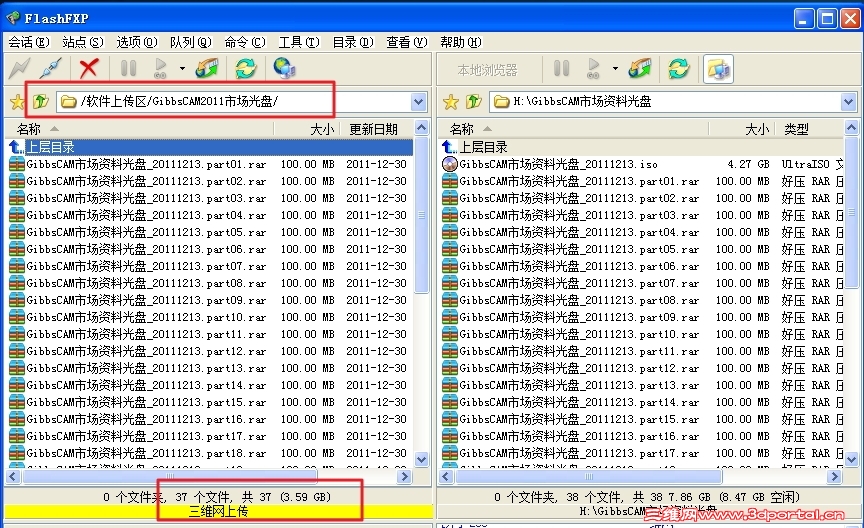The image size is (864, 528).
Task: Click the right pane play queue icon
Action: coord(593,68)
